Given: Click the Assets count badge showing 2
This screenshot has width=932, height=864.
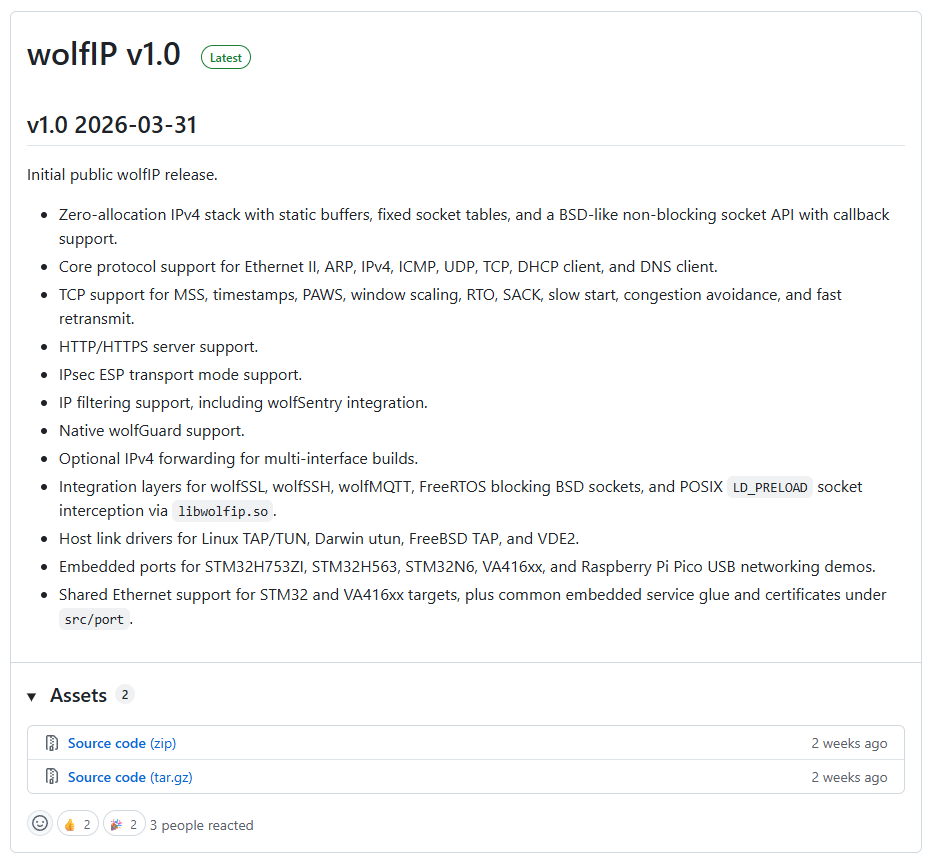Looking at the screenshot, I should 124,695.
